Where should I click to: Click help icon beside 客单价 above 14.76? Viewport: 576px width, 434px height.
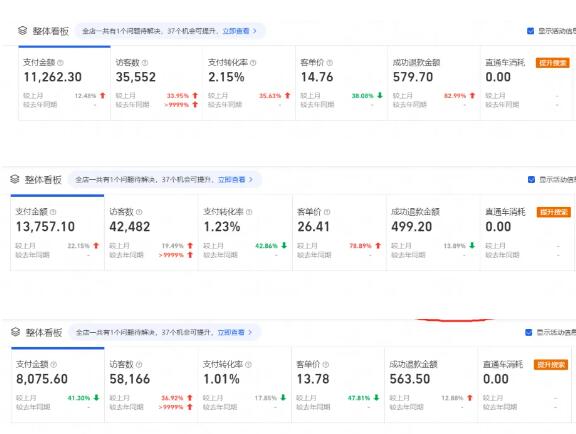[330, 63]
